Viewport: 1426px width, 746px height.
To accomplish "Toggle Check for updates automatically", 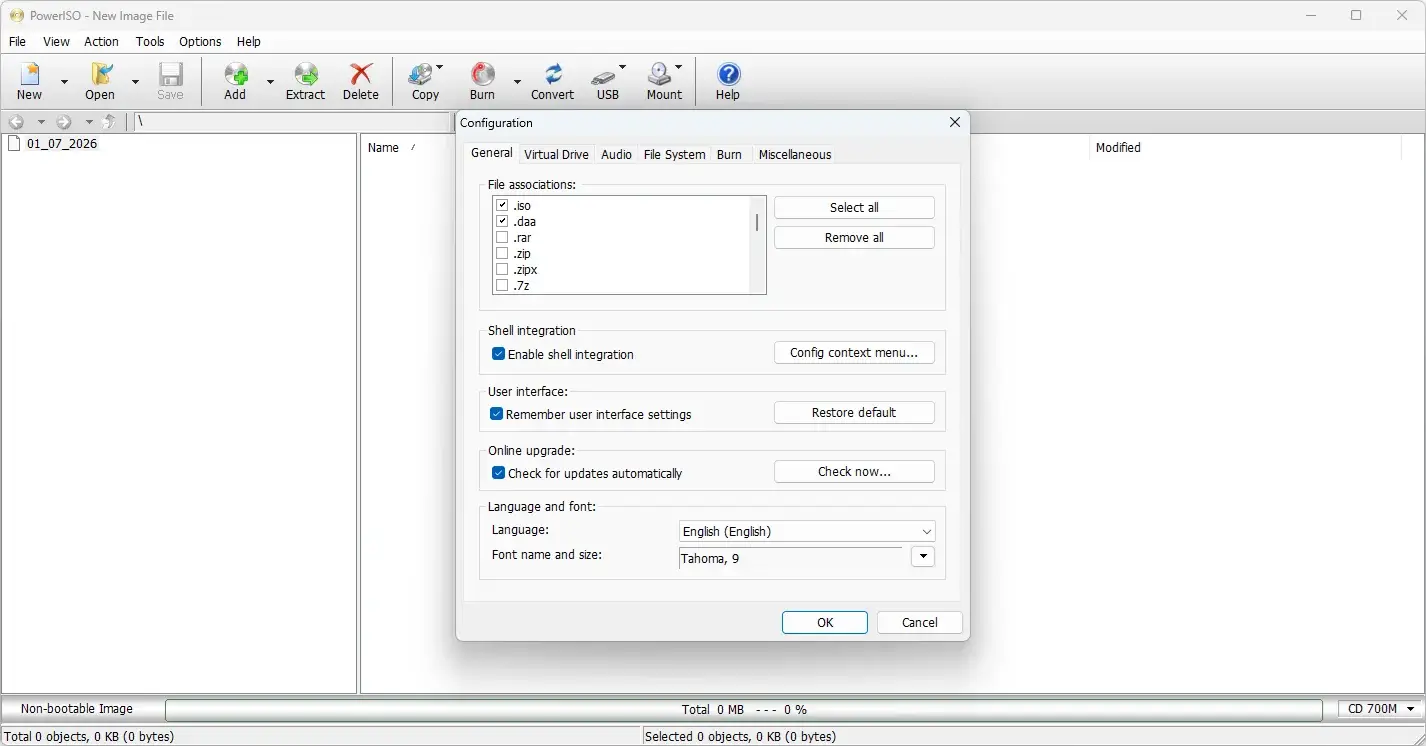I will tap(498, 473).
